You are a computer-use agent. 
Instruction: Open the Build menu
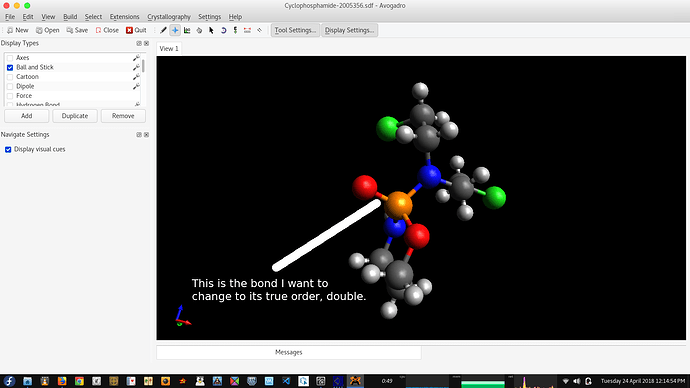pos(70,17)
